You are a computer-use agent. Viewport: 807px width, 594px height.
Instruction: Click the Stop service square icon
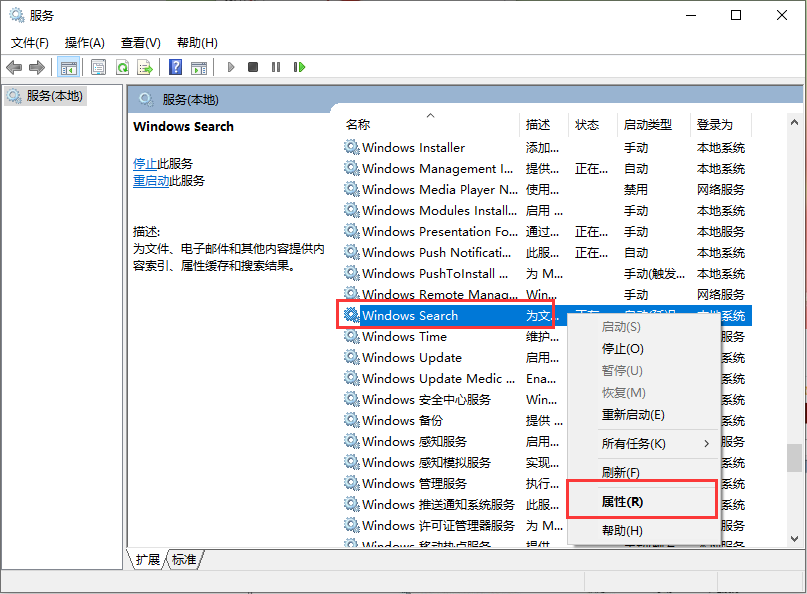[x=253, y=67]
